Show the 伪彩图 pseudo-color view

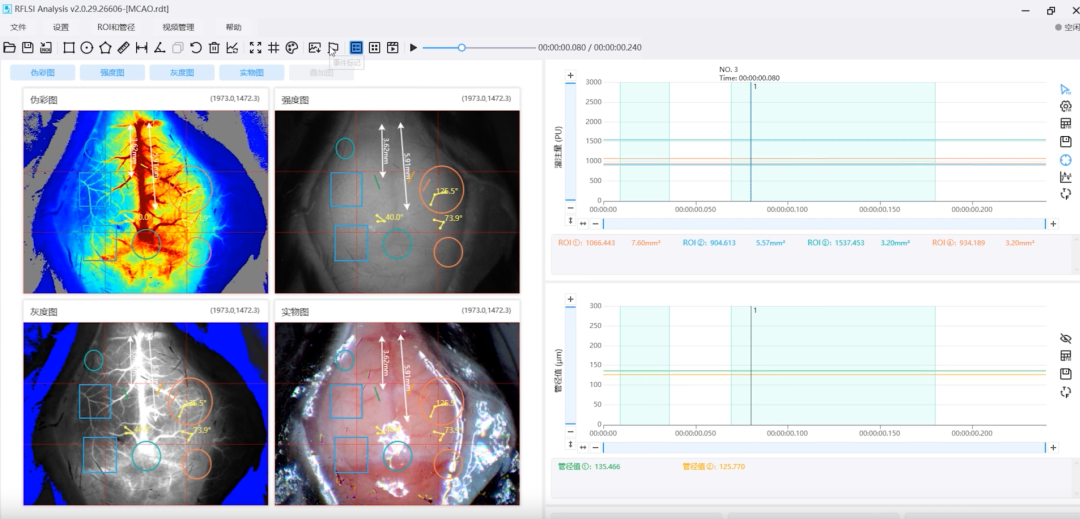coord(43,72)
